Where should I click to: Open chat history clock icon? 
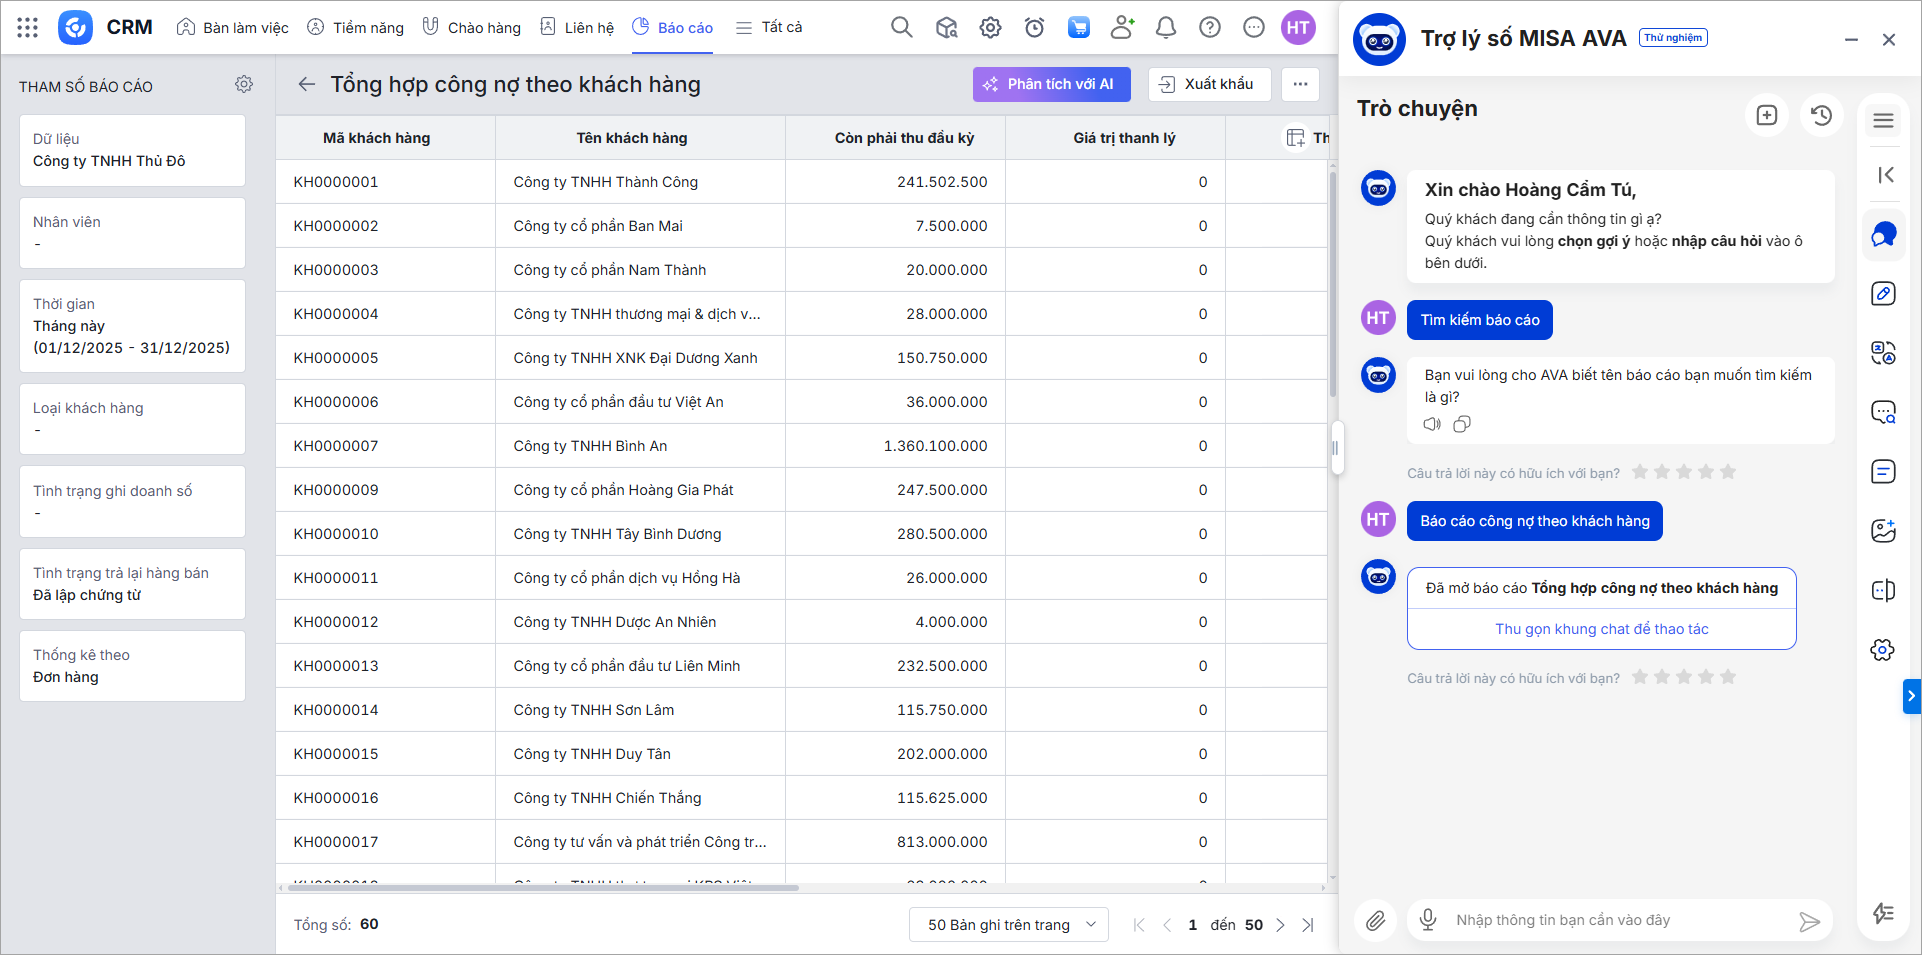click(x=1821, y=116)
